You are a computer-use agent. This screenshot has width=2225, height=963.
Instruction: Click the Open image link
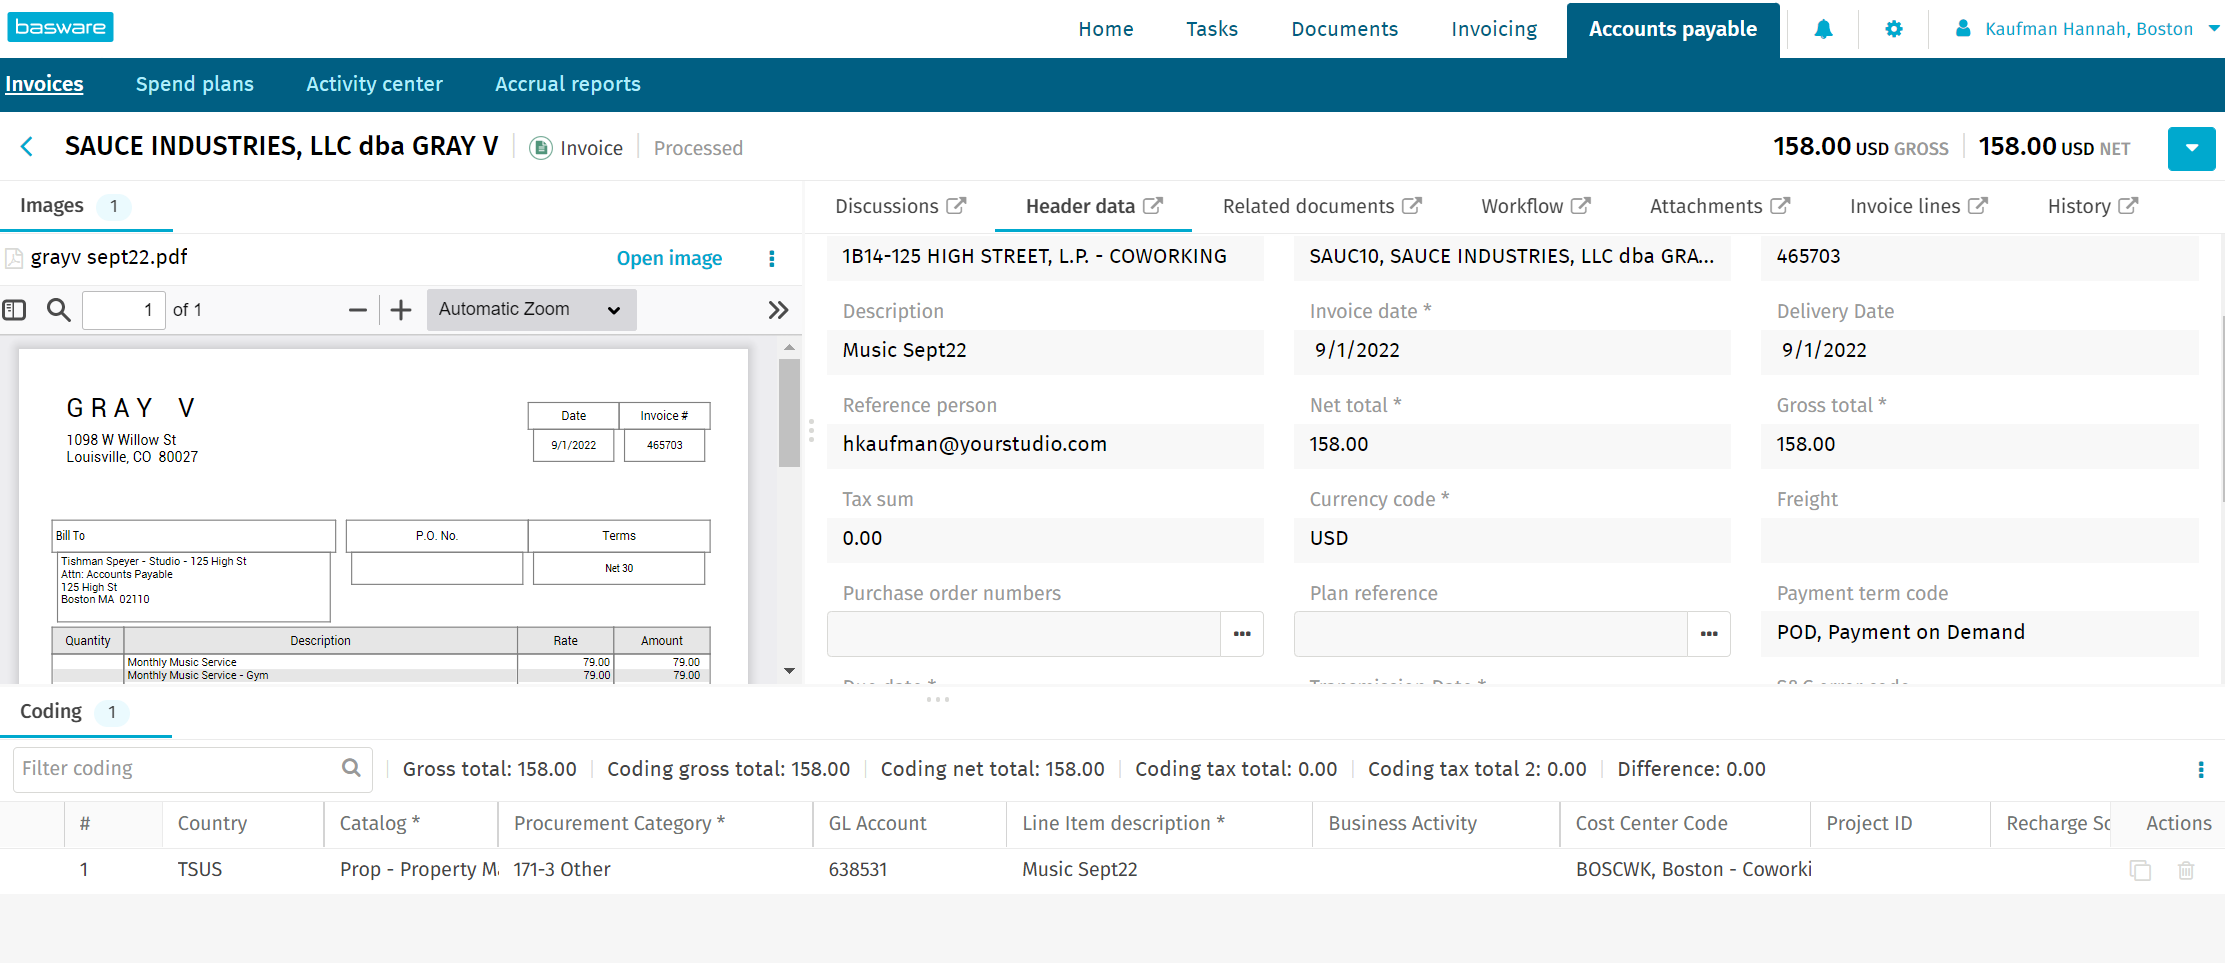tap(669, 258)
